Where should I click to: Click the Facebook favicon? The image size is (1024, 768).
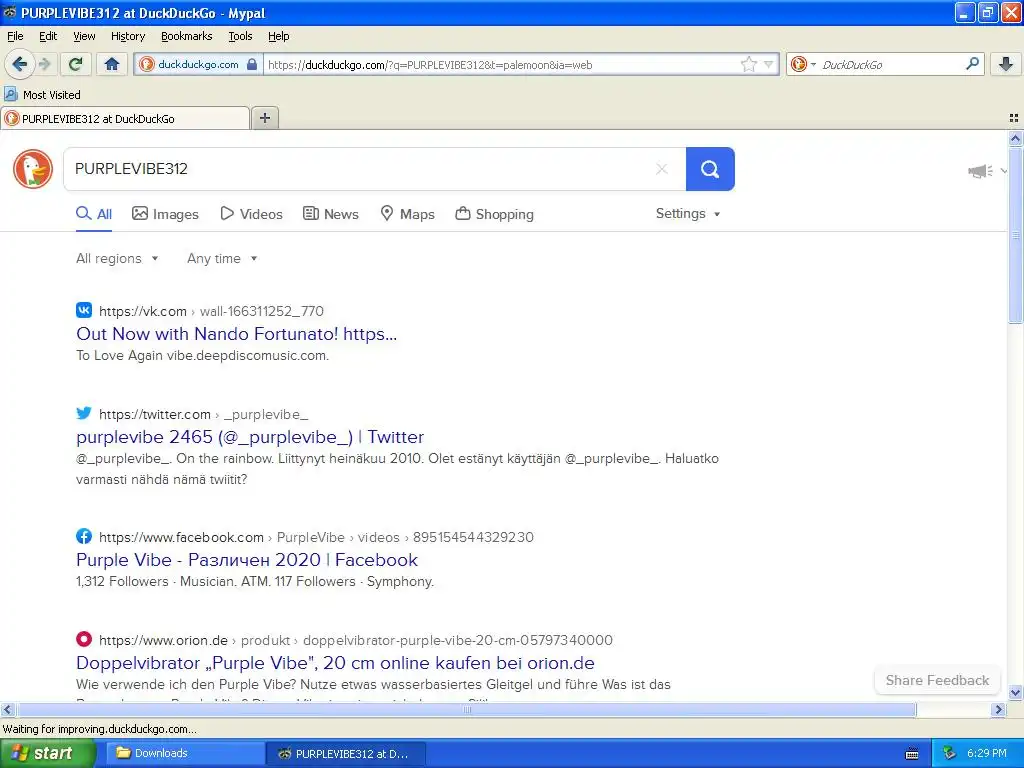point(84,536)
